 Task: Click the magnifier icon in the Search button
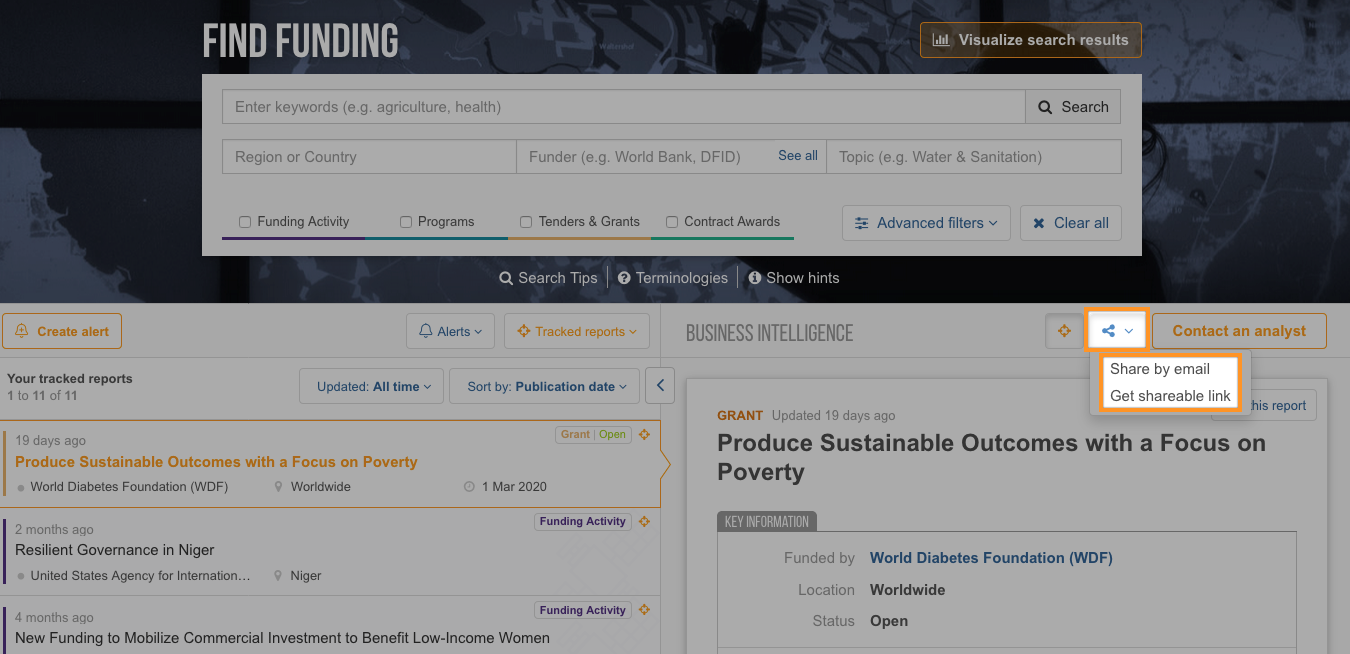(x=1045, y=107)
